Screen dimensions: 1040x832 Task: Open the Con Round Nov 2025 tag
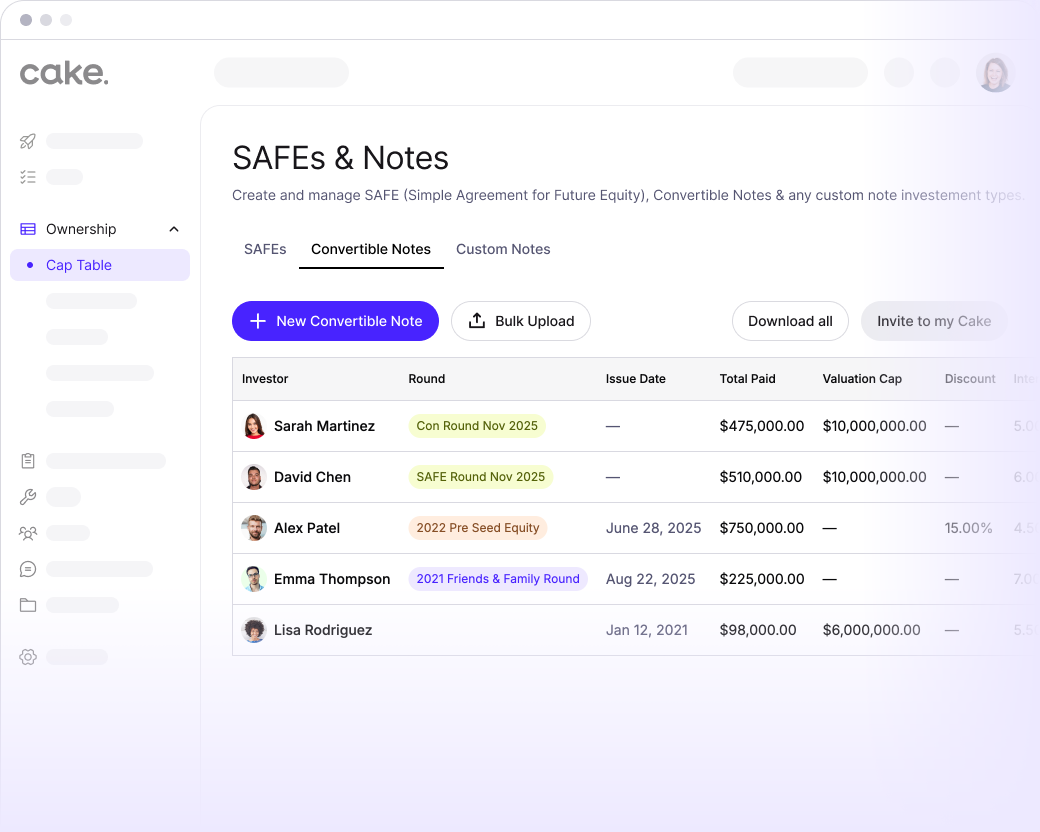[x=477, y=426]
